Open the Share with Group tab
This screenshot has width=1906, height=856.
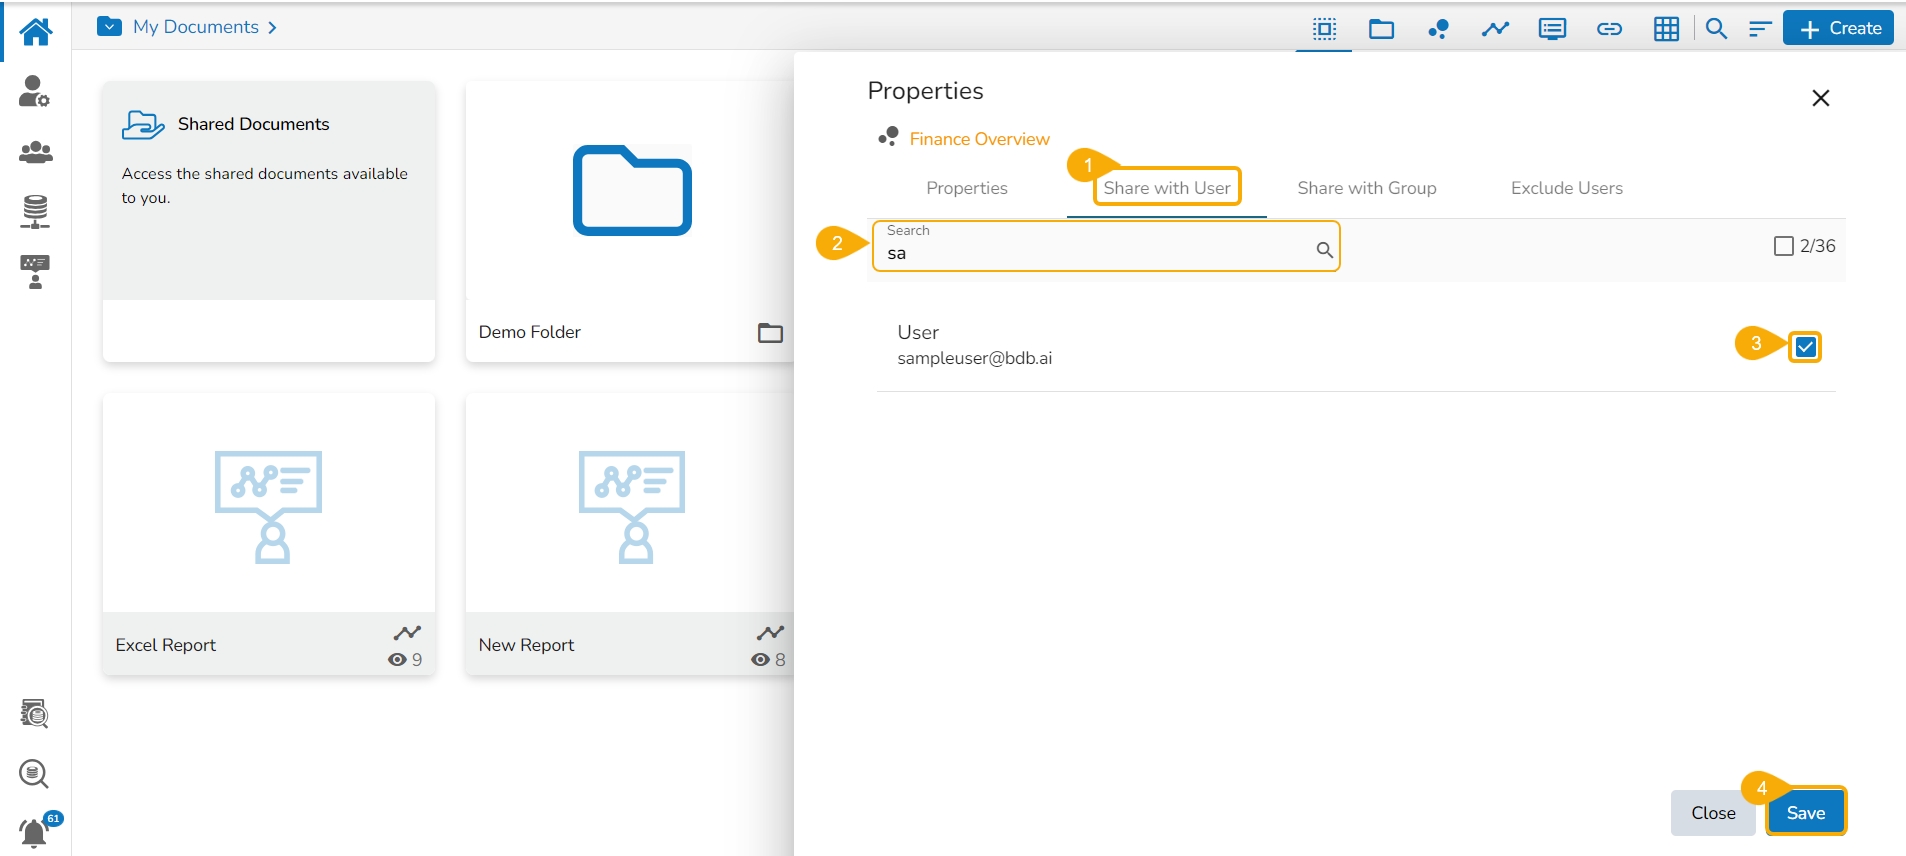click(1367, 188)
